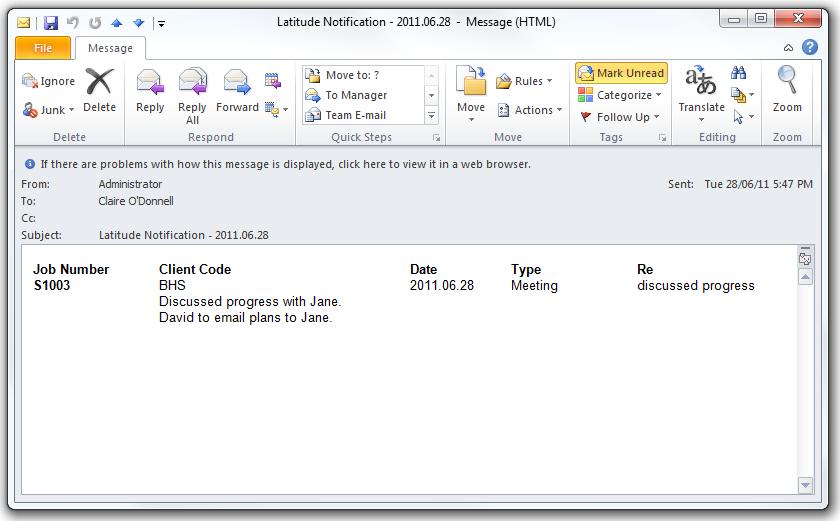840x521 pixels.
Task: Go to previous item using up arrow
Action: point(117,22)
